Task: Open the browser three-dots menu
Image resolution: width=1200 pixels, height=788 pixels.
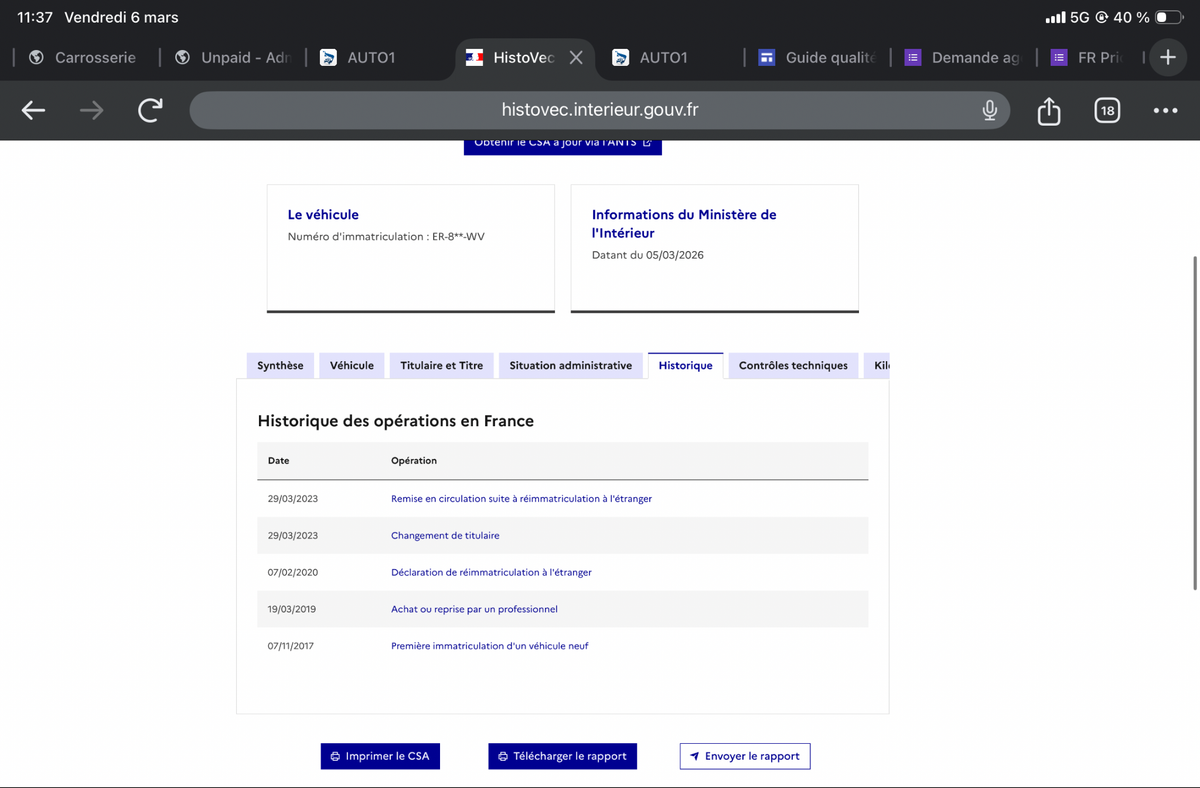Action: coord(1165,111)
